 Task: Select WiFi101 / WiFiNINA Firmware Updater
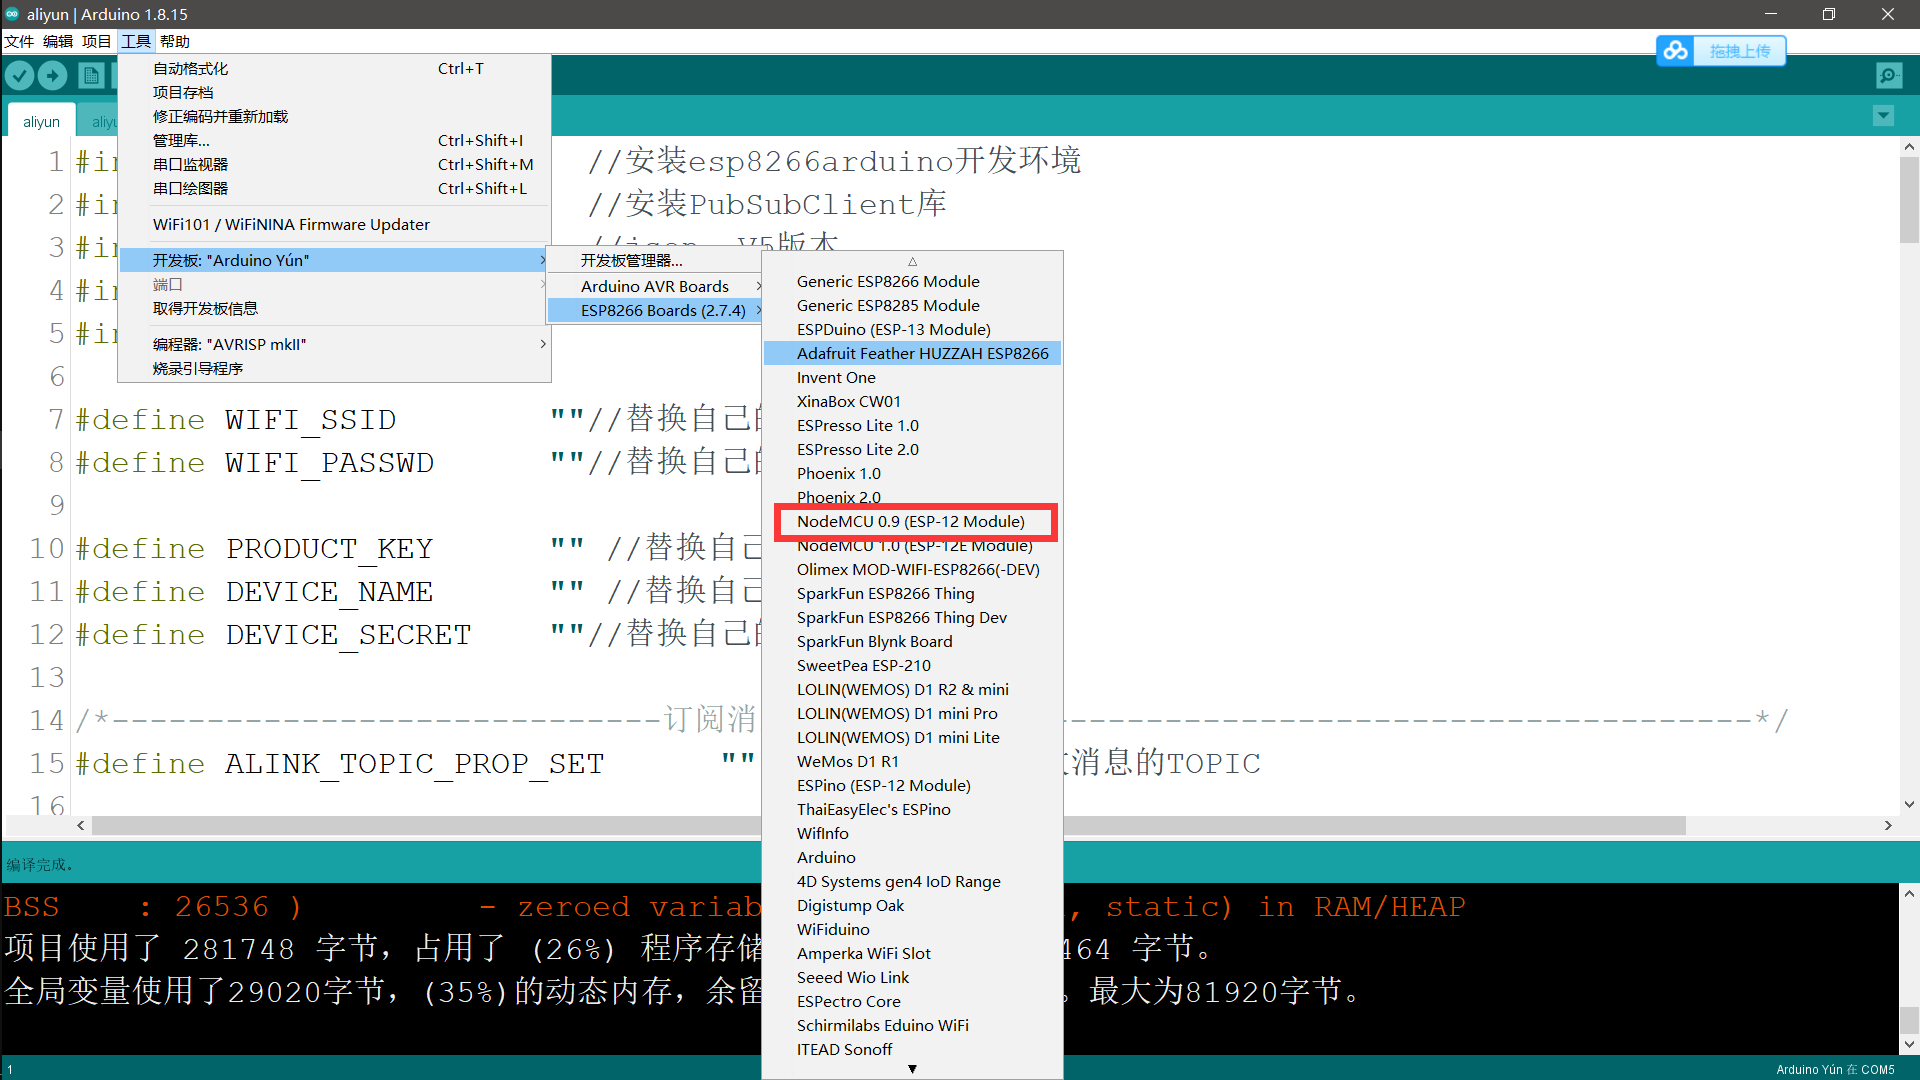tap(334, 224)
